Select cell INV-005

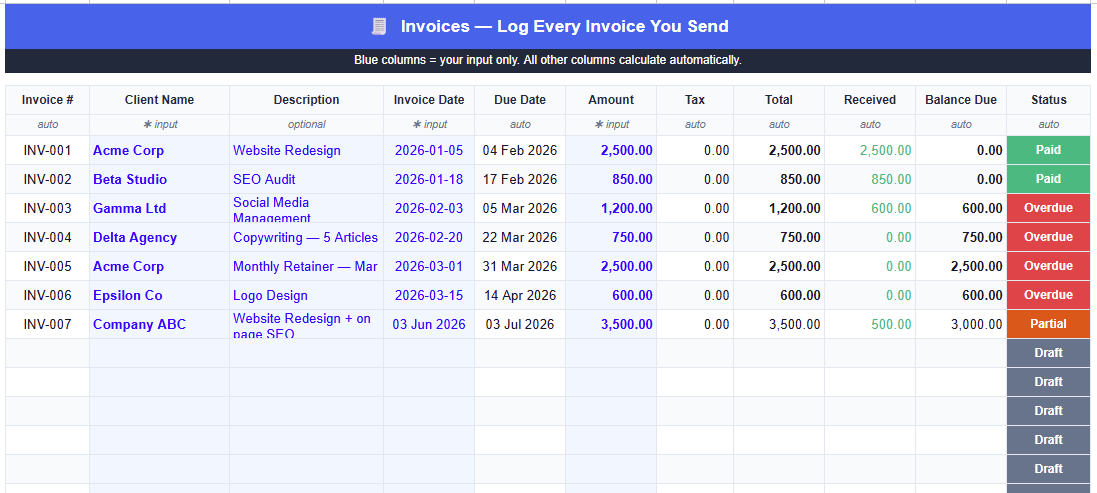(48, 266)
